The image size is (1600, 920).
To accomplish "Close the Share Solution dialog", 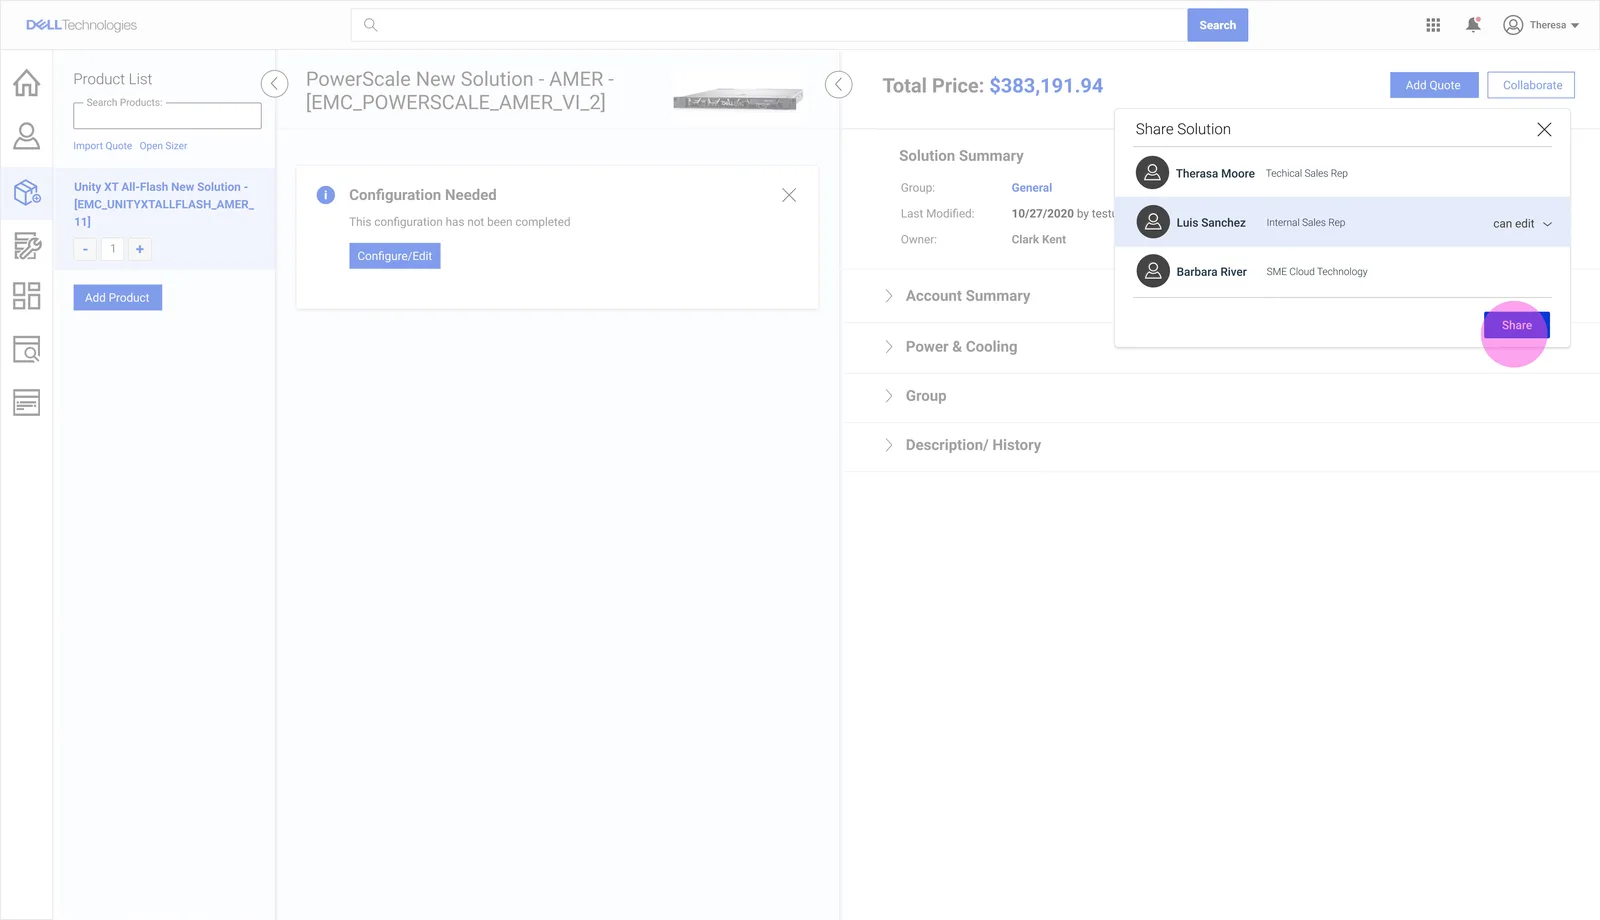I will (1544, 130).
